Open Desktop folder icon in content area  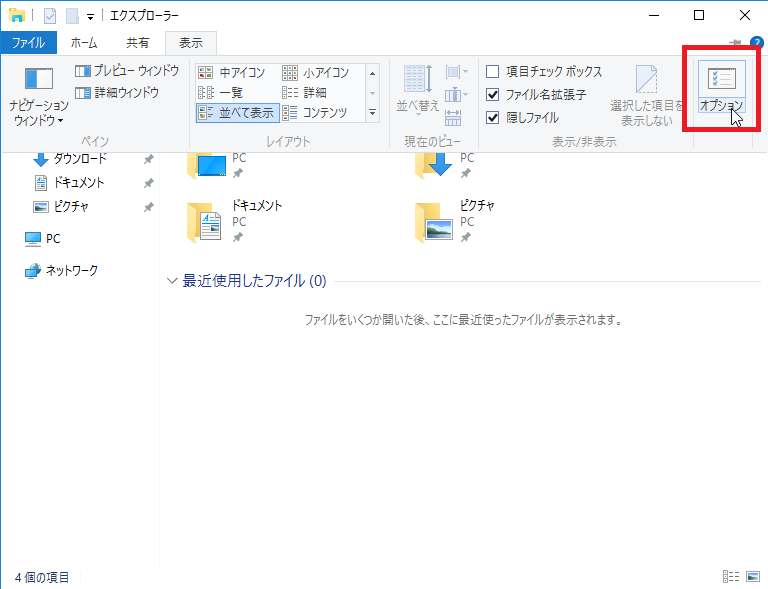coord(207,165)
